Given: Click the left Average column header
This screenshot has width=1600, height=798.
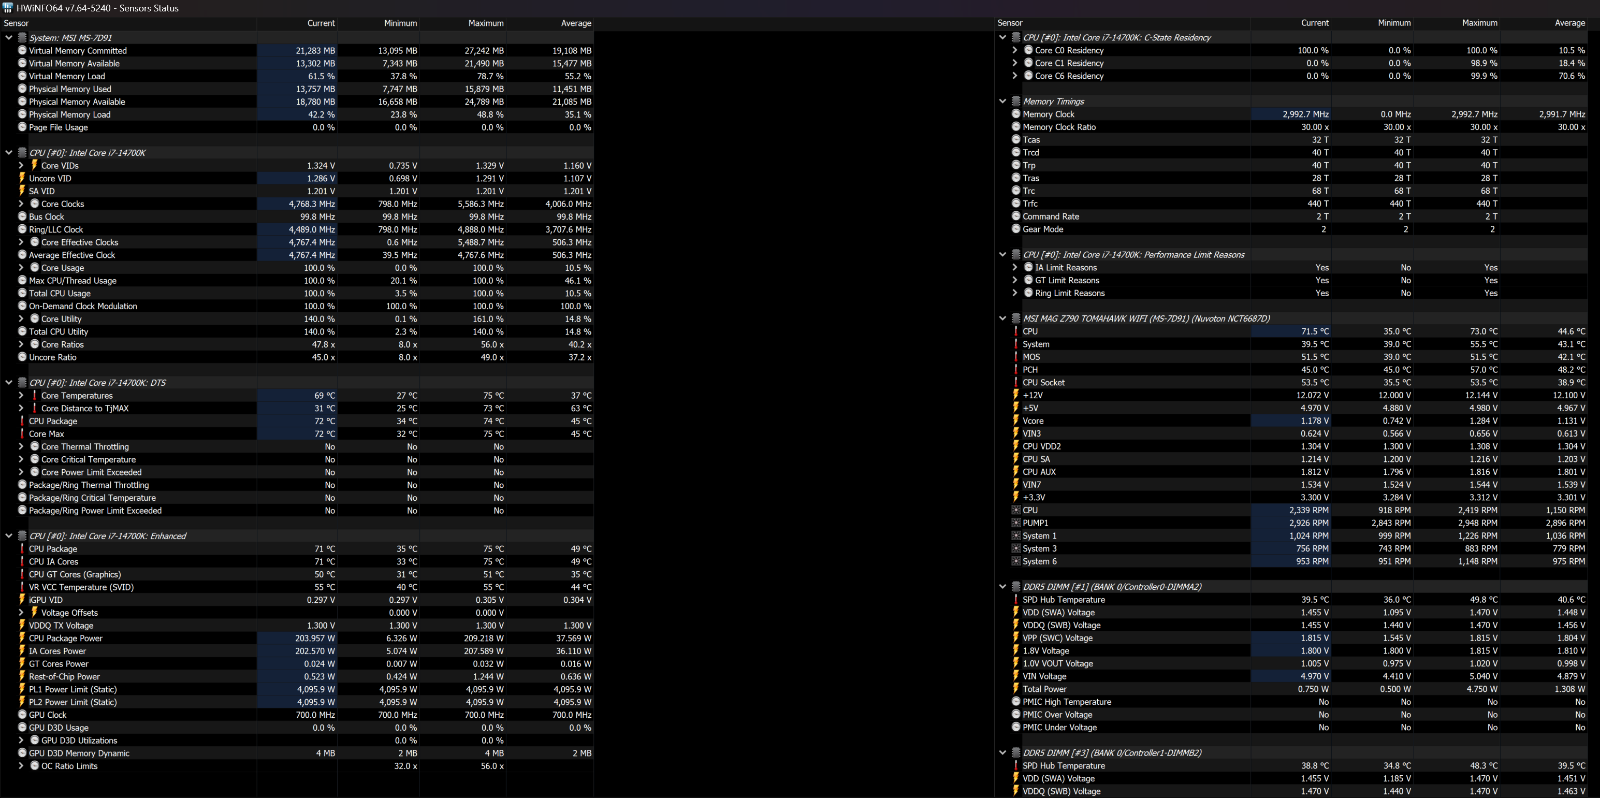Looking at the screenshot, I should click(x=576, y=23).
